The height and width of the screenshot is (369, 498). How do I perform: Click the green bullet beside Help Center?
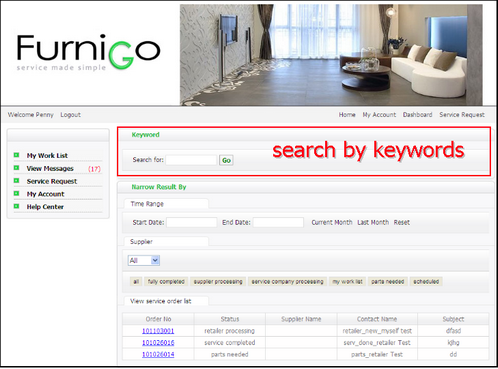16,206
